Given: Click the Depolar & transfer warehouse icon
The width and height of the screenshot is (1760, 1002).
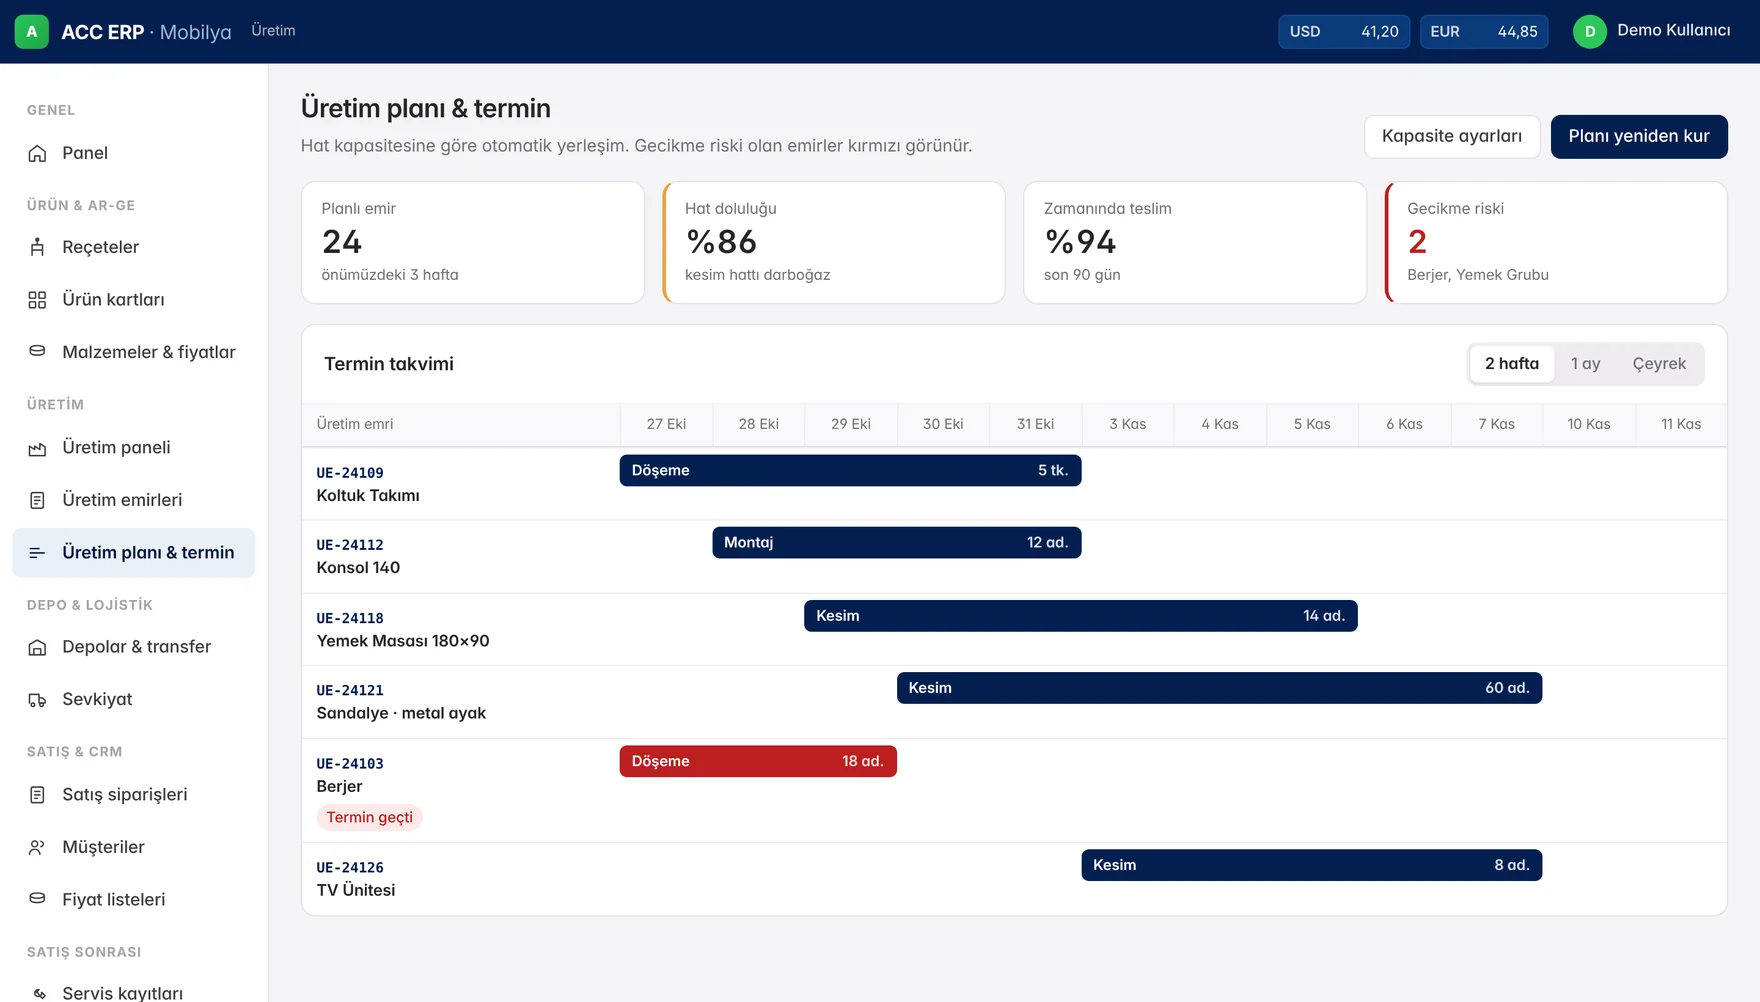Looking at the screenshot, I should pyautogui.click(x=37, y=647).
